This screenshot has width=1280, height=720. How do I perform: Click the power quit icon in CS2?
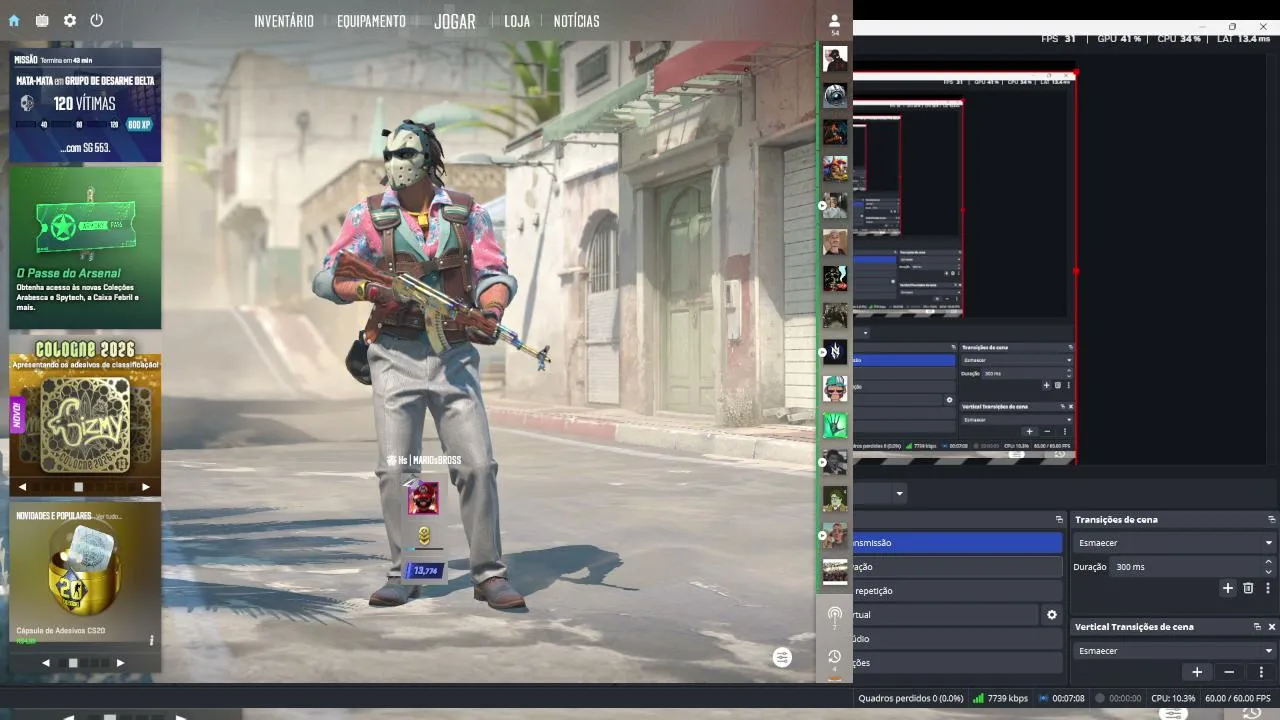click(97, 20)
